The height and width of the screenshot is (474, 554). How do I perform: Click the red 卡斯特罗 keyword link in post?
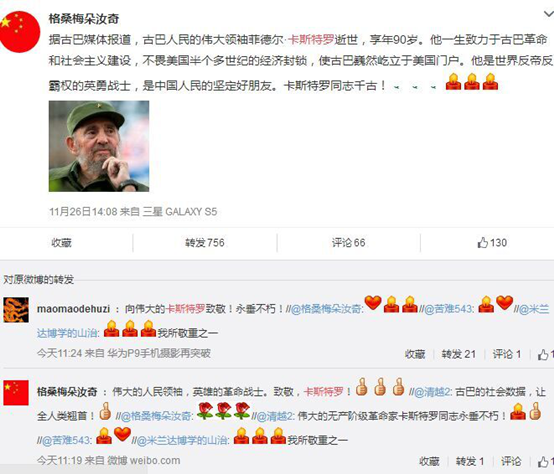[x=311, y=40]
